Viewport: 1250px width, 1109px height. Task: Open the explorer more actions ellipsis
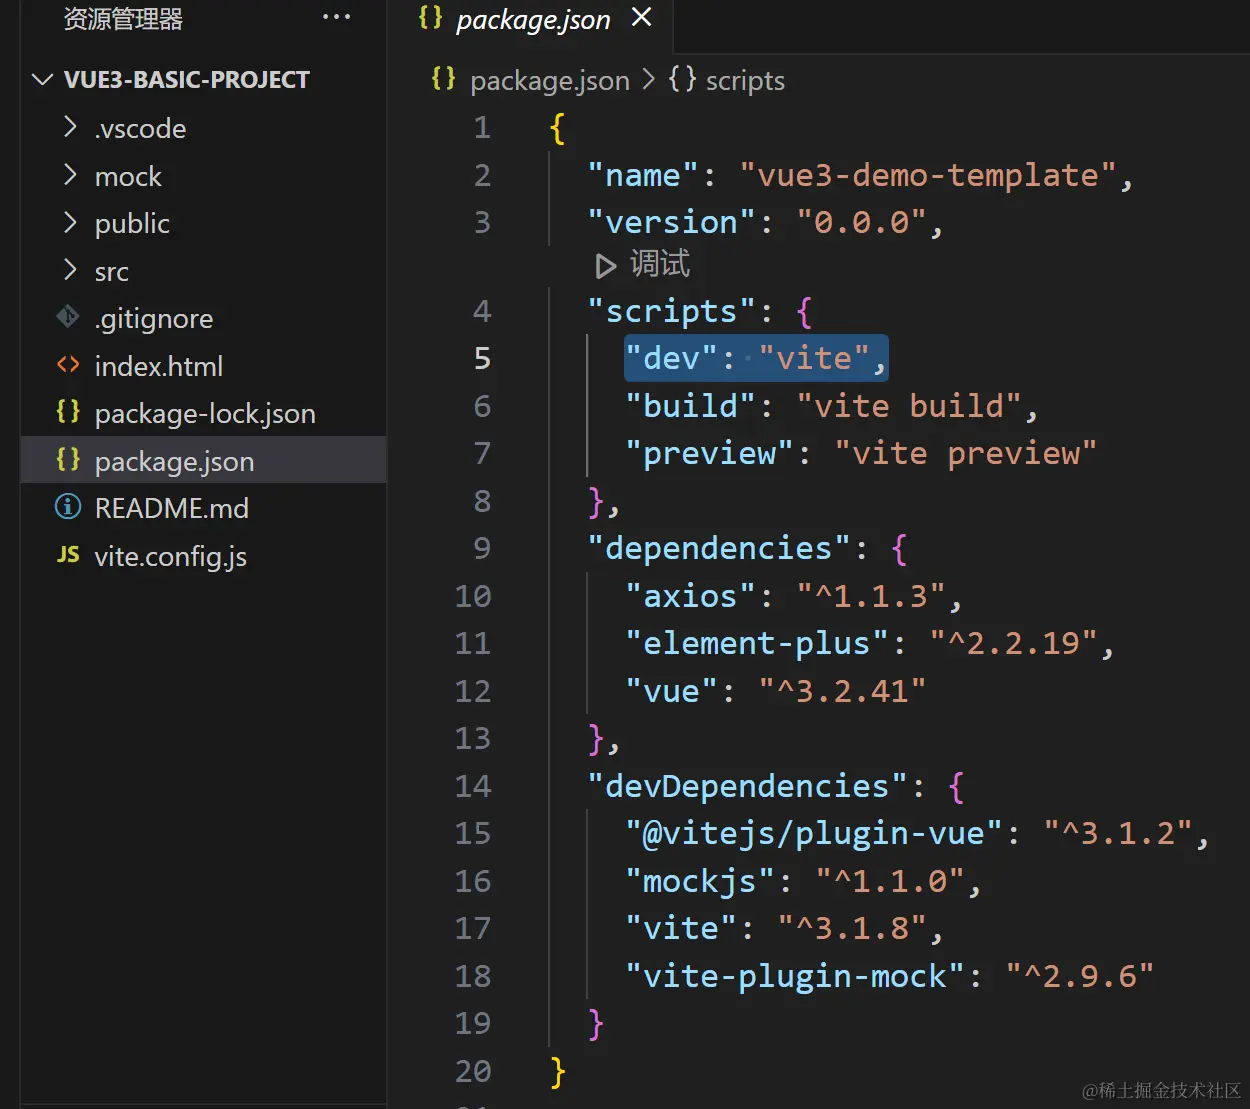tap(336, 17)
